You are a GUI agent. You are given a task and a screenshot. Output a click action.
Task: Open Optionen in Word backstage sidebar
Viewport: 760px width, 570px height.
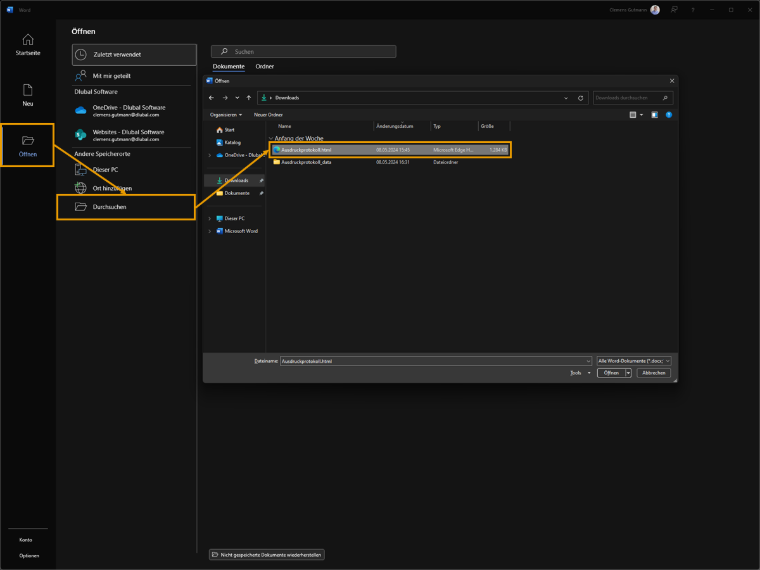(29, 555)
